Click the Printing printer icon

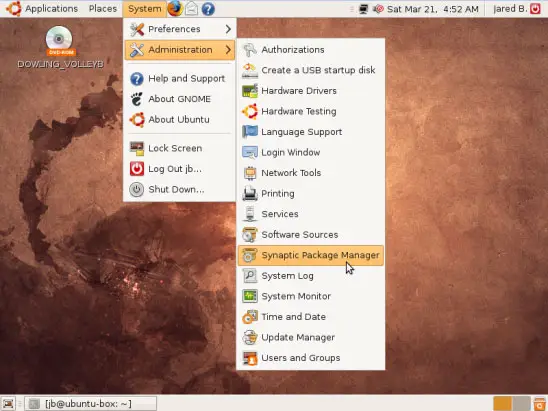[x=250, y=194]
